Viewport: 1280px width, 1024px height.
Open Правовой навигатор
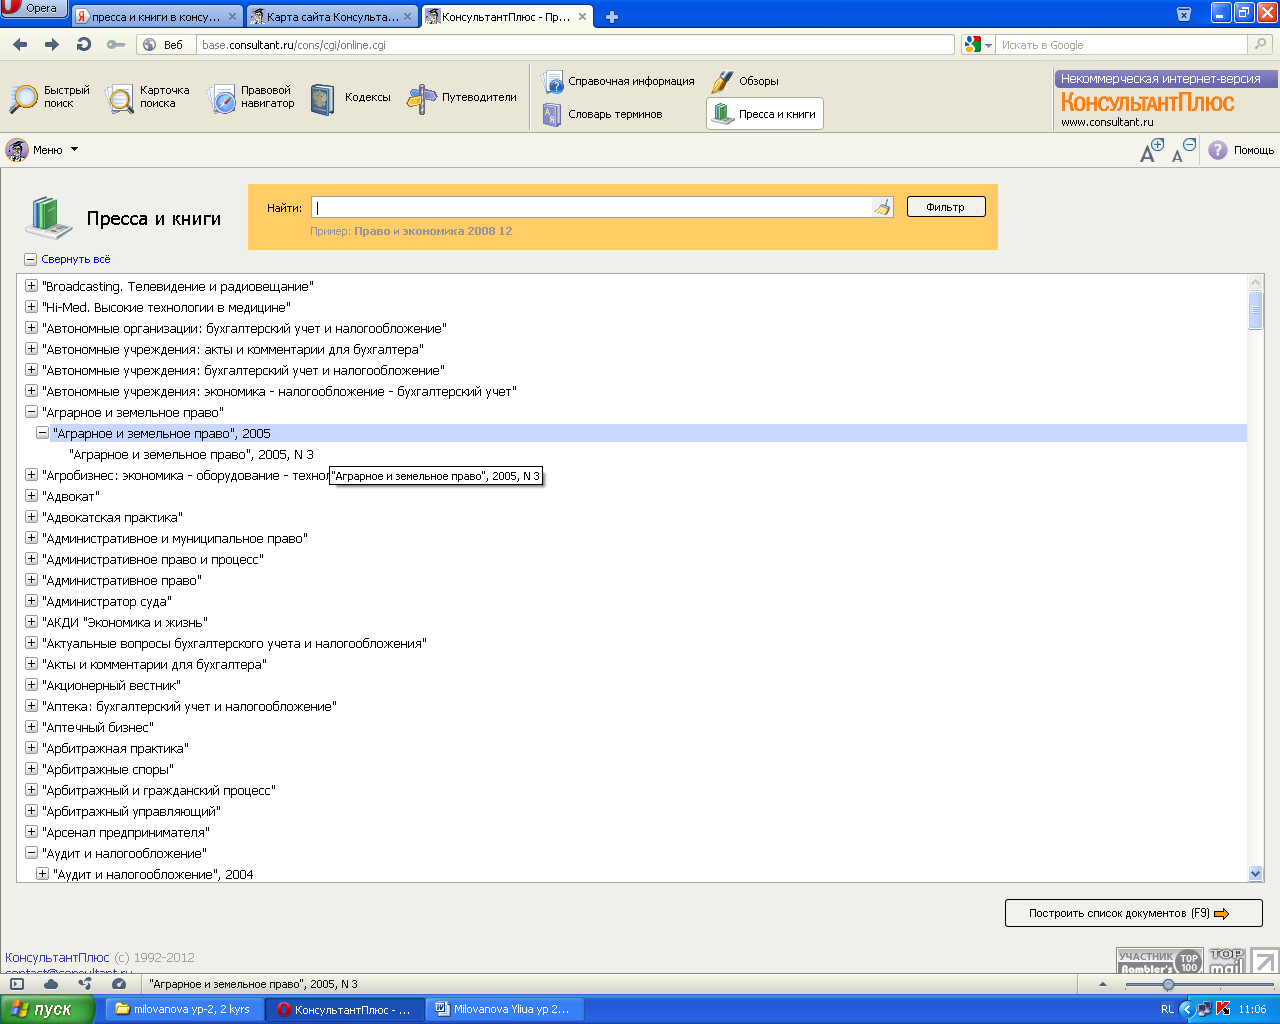[251, 97]
